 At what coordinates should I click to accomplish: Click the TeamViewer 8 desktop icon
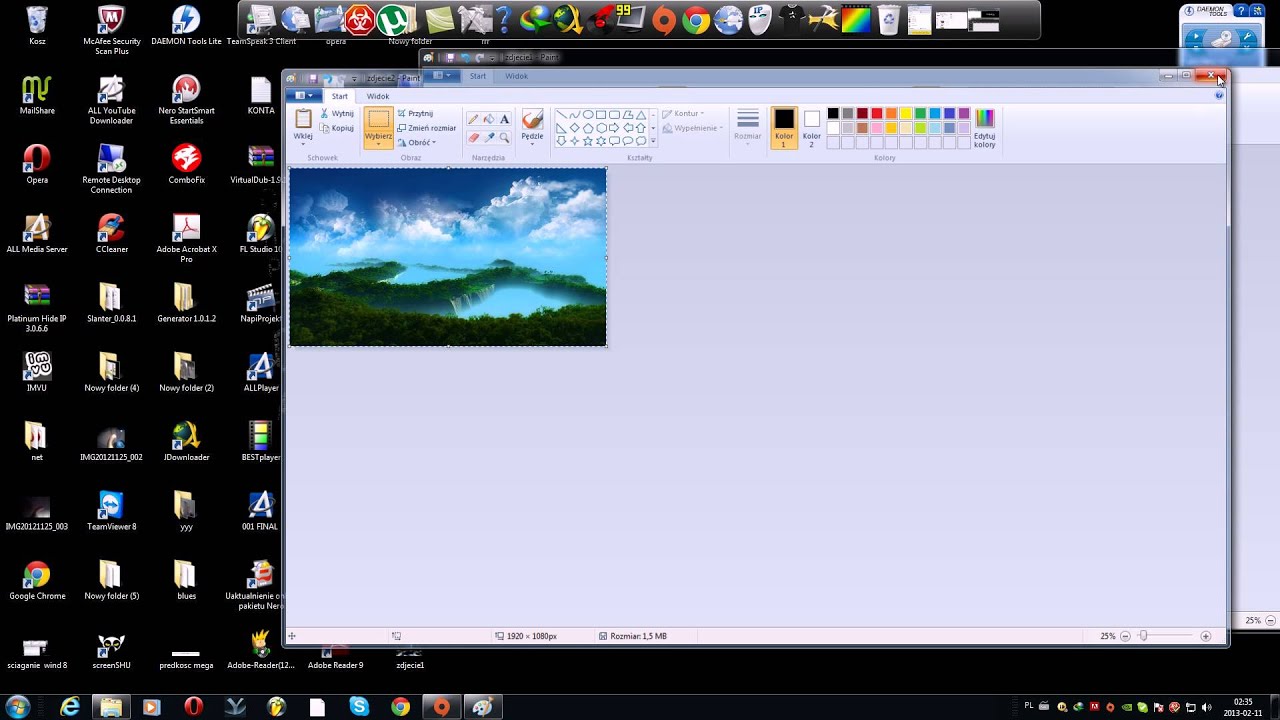(x=111, y=510)
